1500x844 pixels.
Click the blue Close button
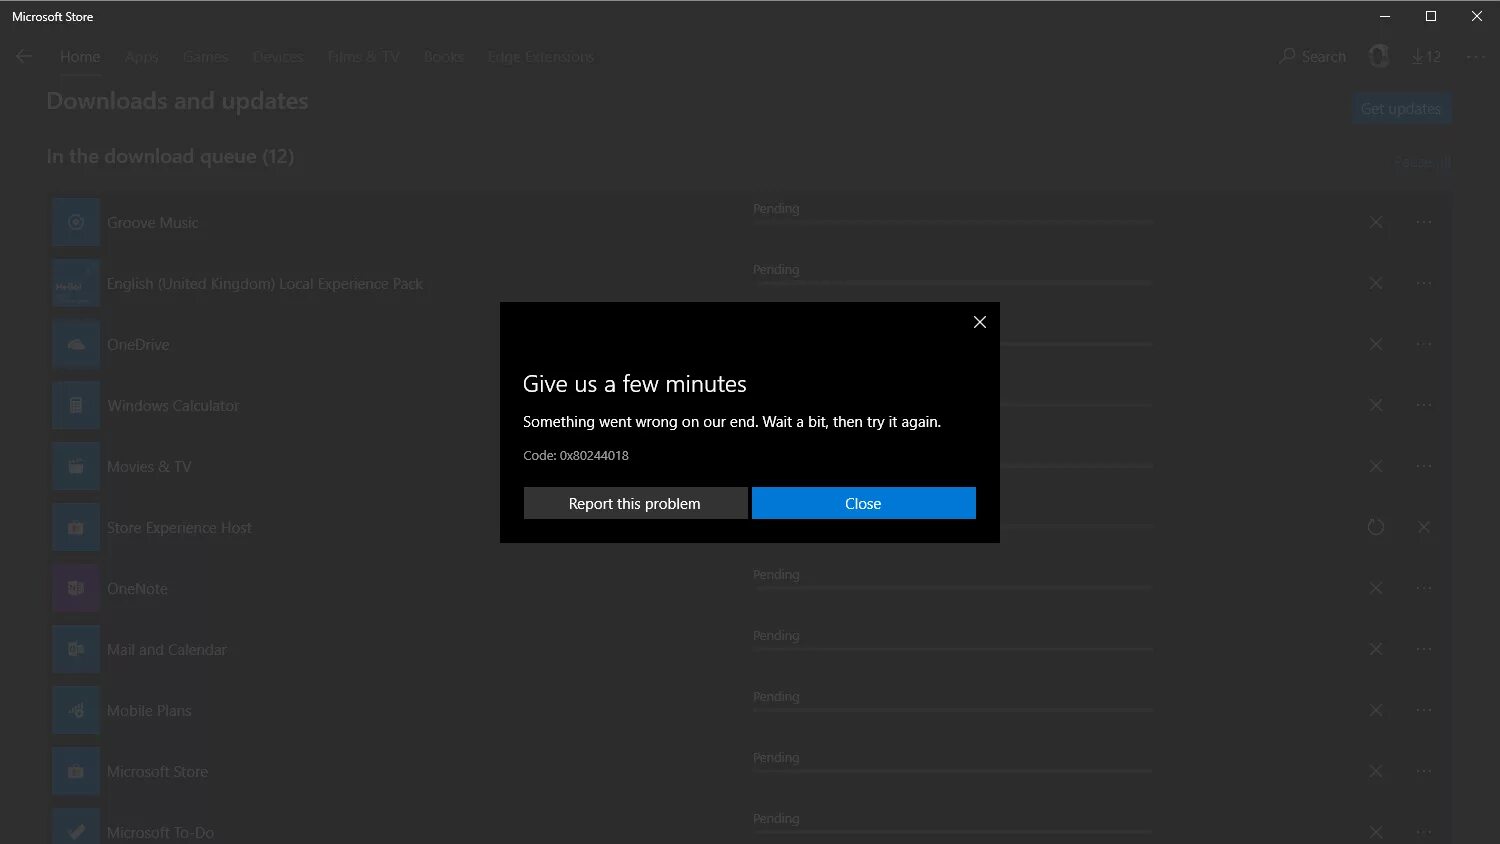(864, 503)
